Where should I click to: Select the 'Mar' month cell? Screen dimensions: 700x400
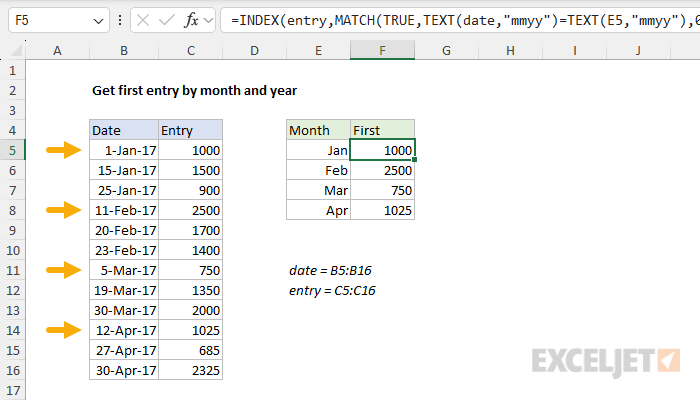(x=318, y=191)
